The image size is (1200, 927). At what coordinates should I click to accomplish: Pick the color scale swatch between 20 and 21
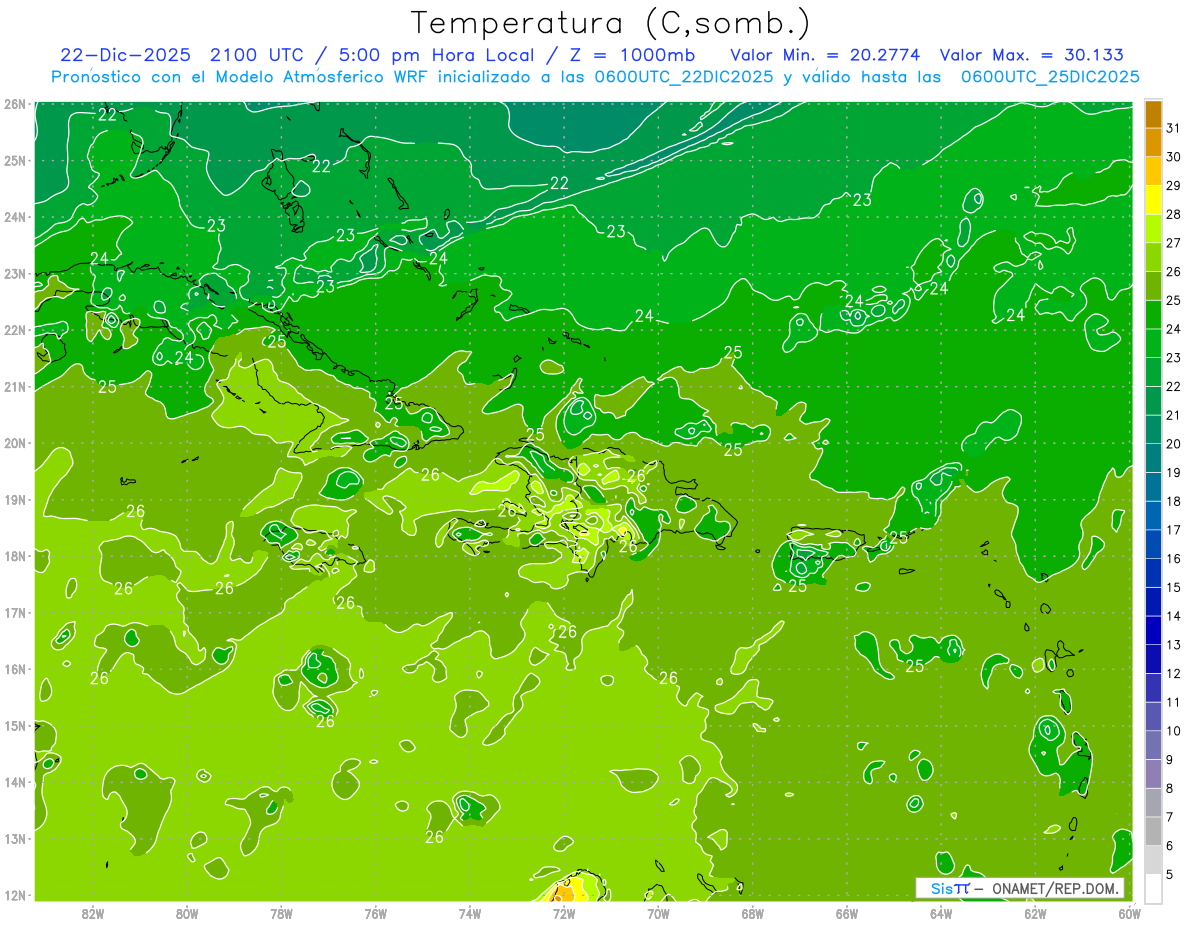[1153, 429]
